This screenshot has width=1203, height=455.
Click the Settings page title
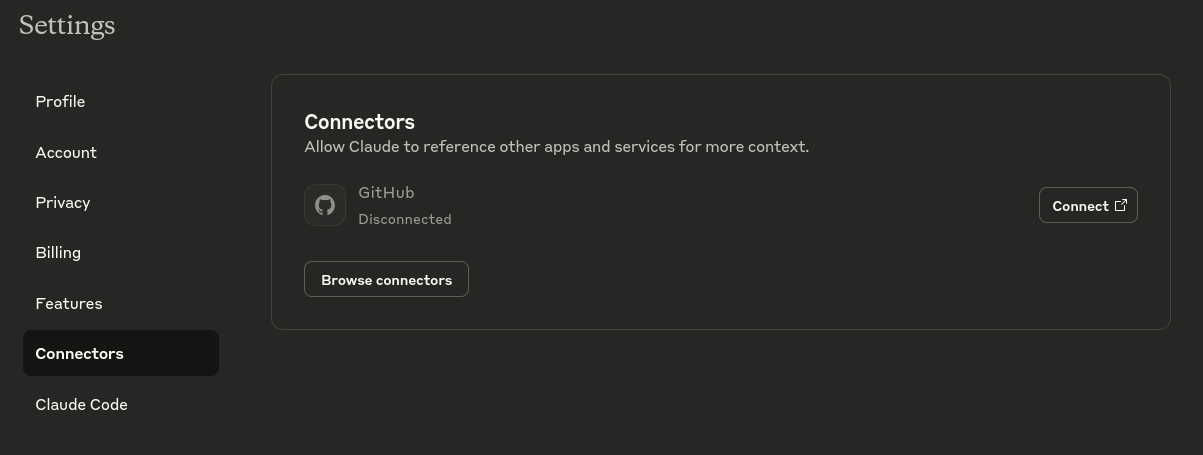click(67, 25)
